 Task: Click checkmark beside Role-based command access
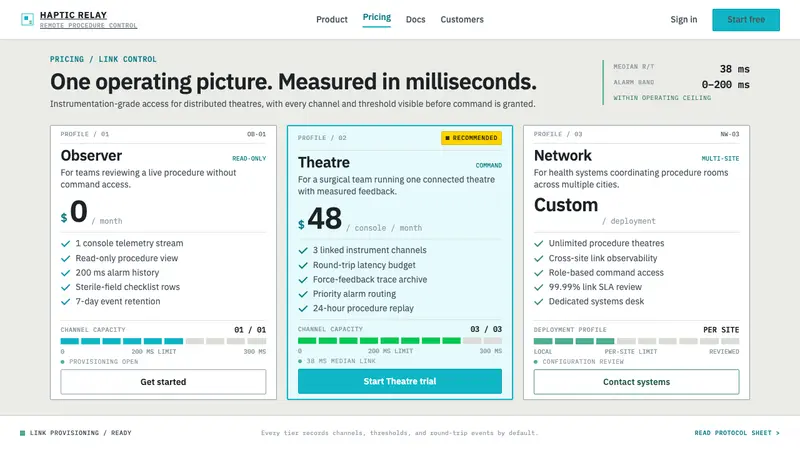coord(538,273)
